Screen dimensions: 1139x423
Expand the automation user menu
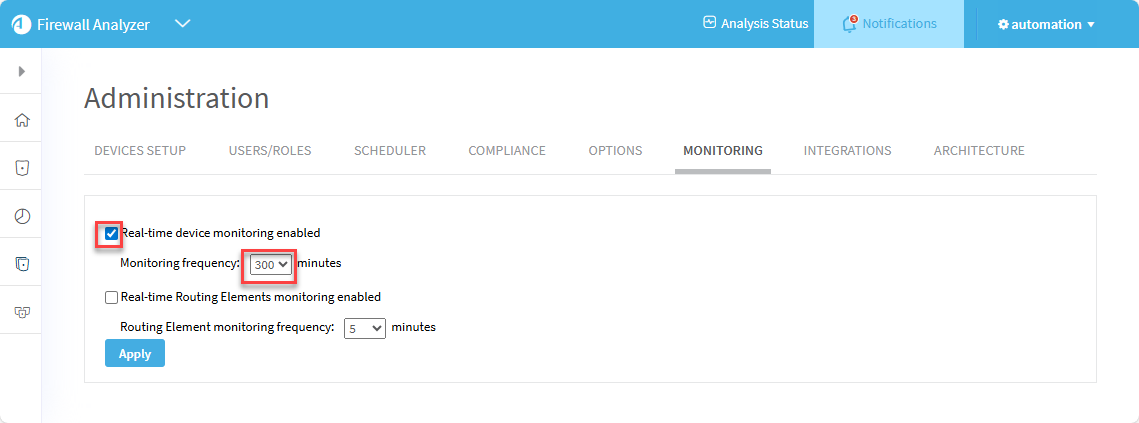[1046, 24]
